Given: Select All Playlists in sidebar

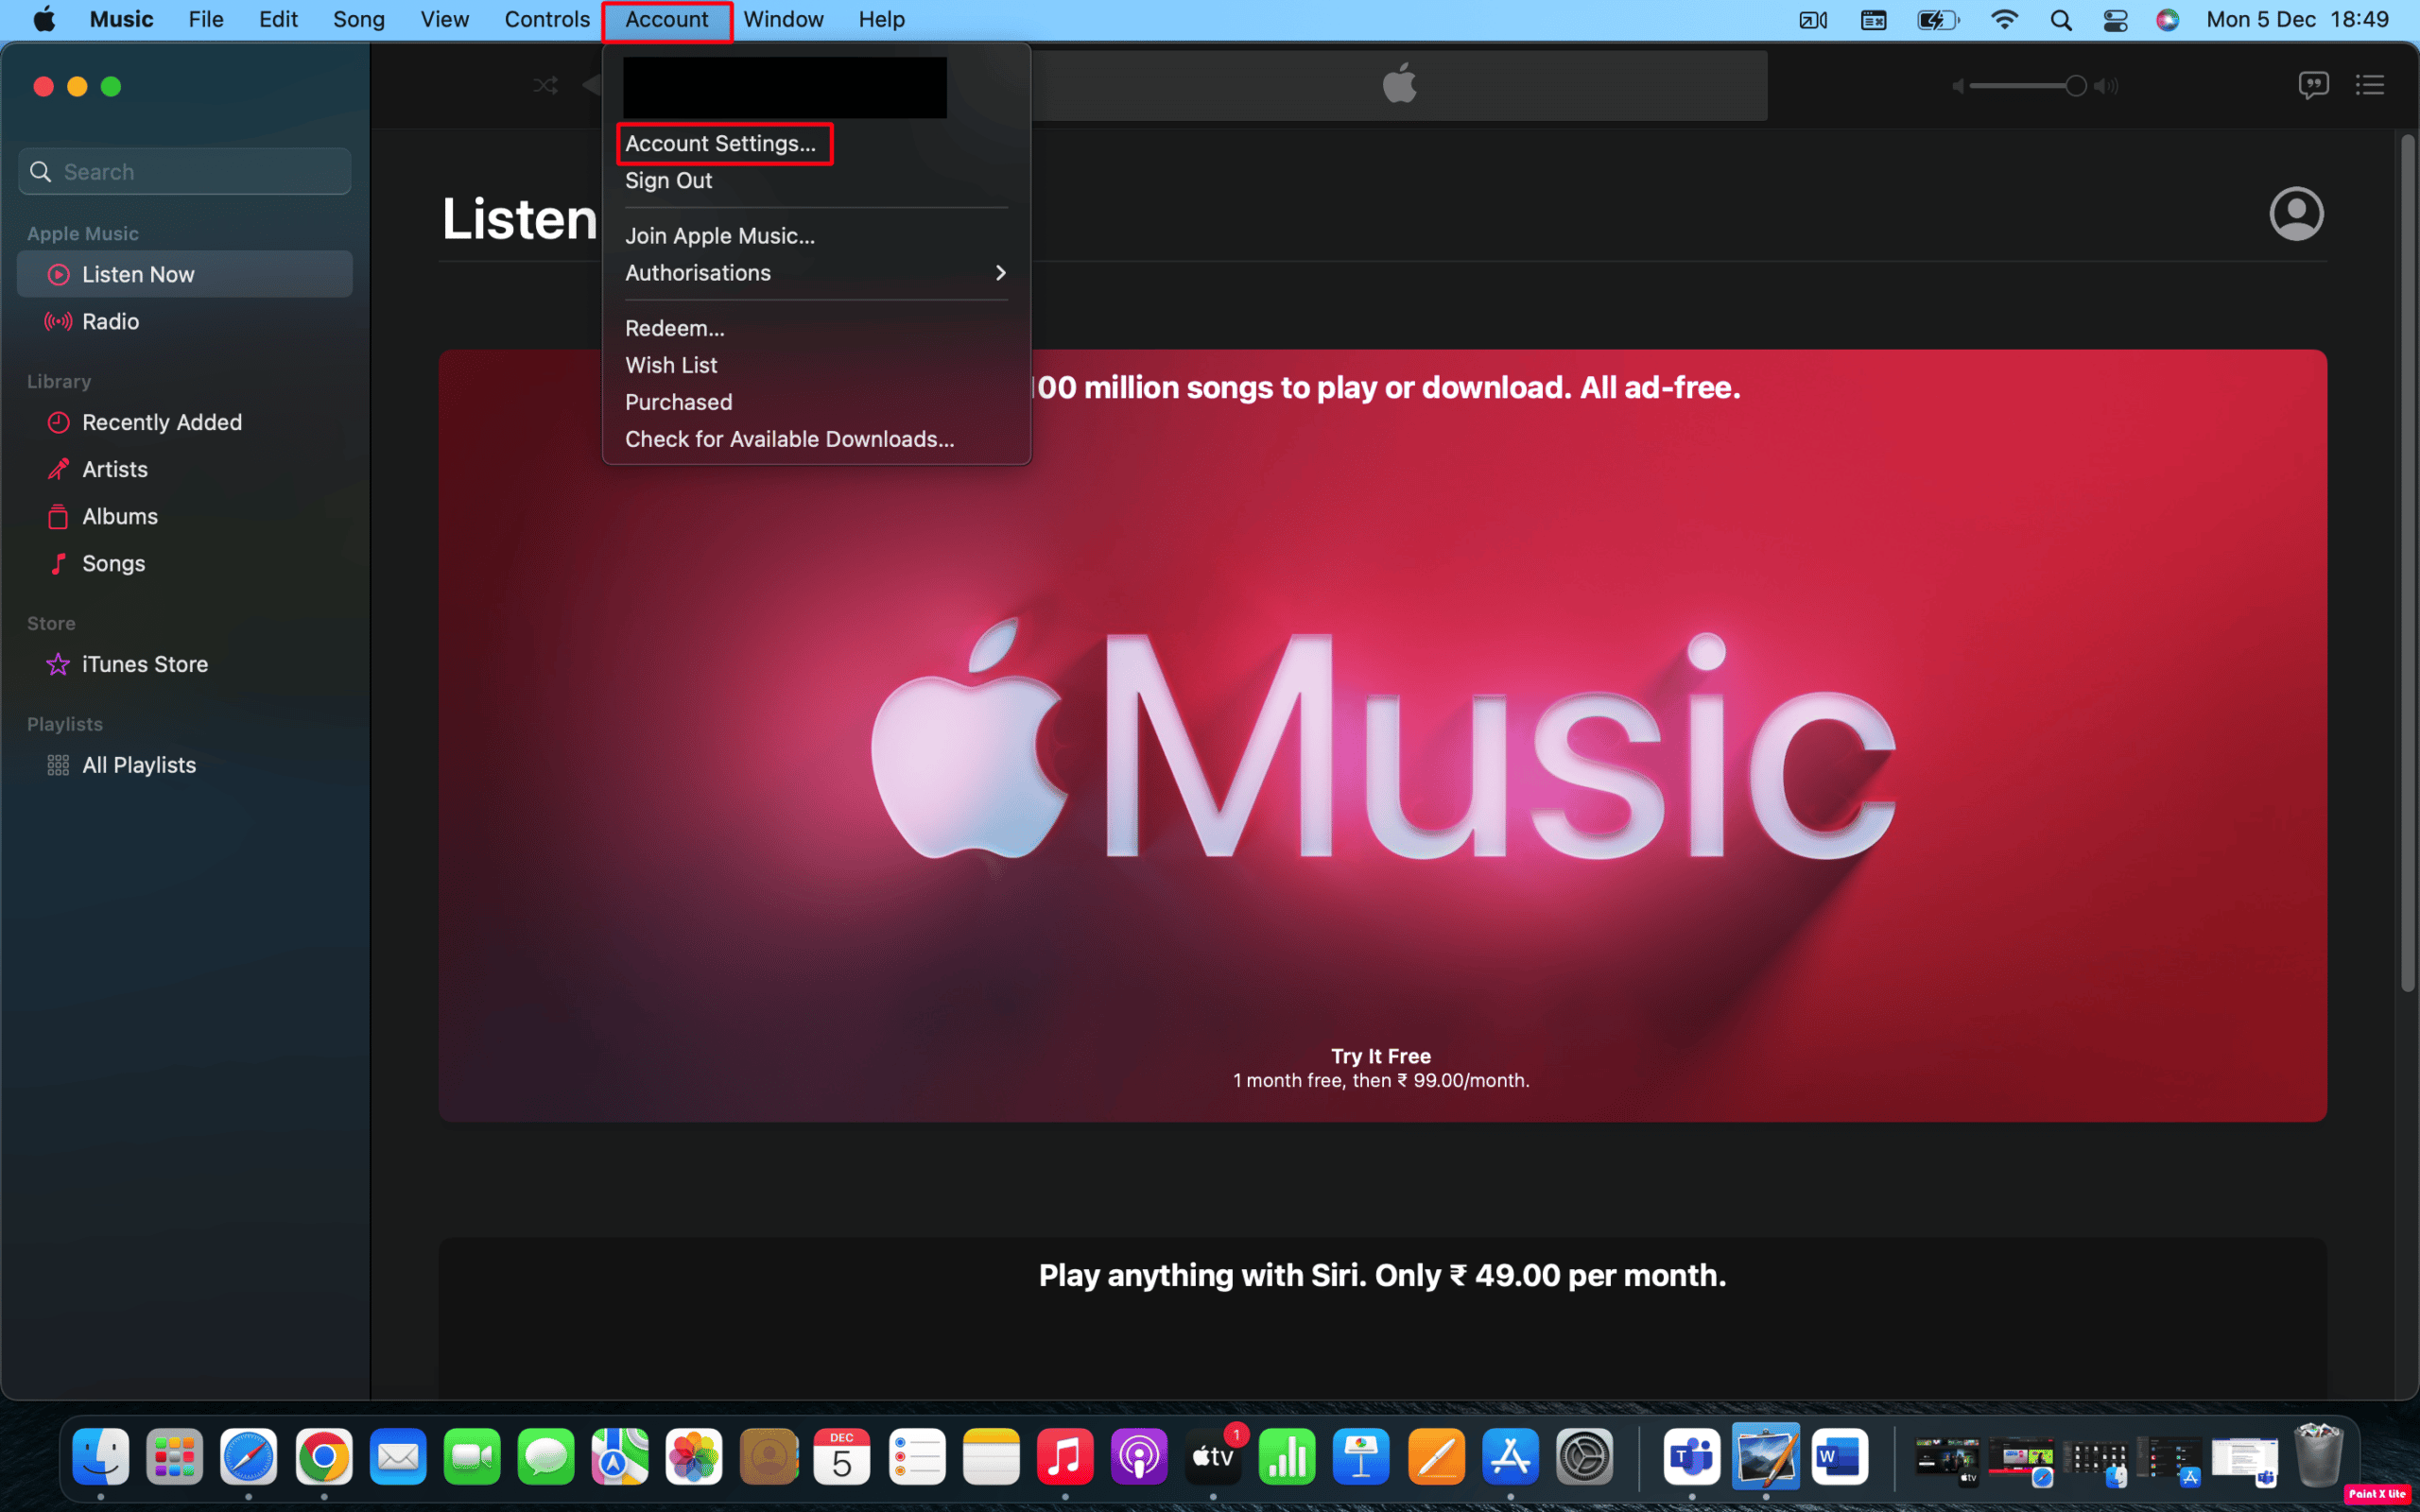Looking at the screenshot, I should tap(139, 763).
